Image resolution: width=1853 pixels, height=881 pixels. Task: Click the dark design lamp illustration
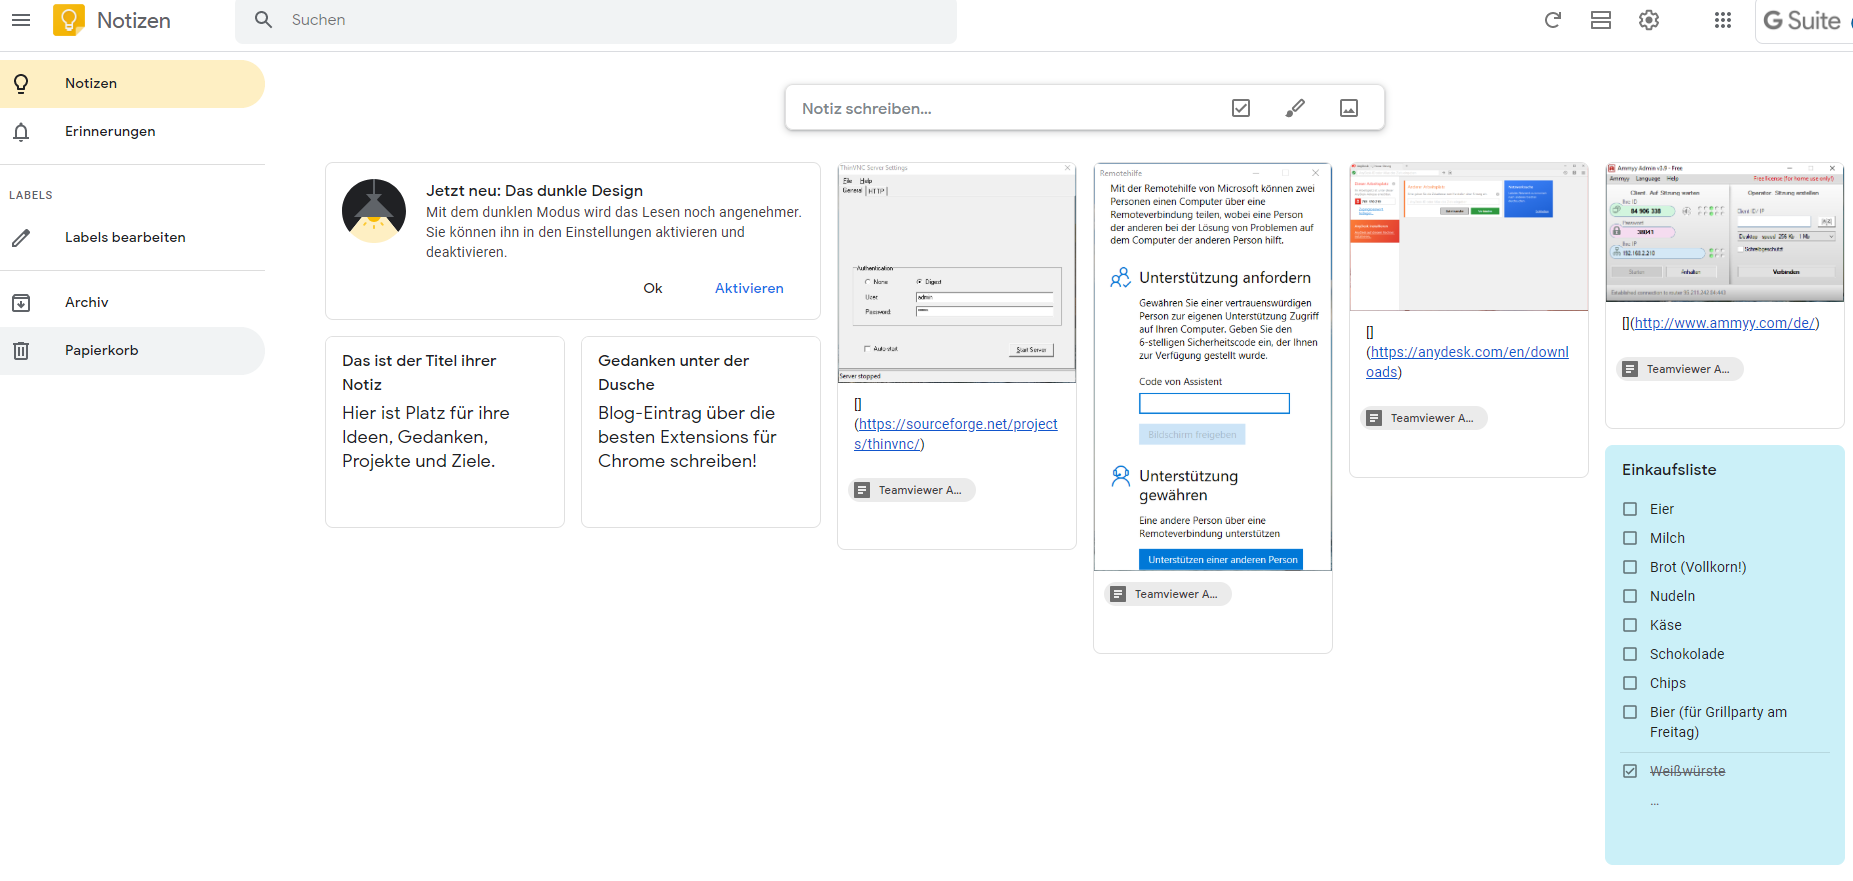pos(374,211)
